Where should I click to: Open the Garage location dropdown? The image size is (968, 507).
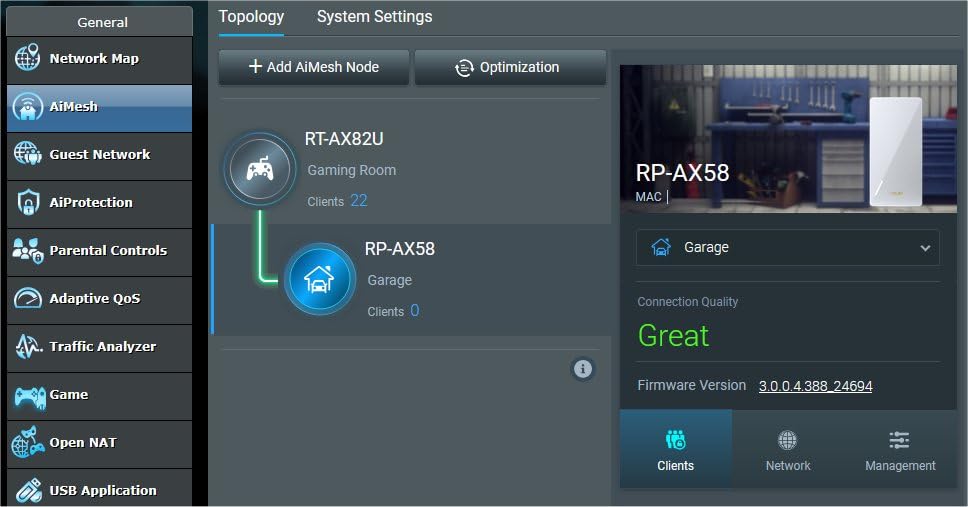point(788,248)
